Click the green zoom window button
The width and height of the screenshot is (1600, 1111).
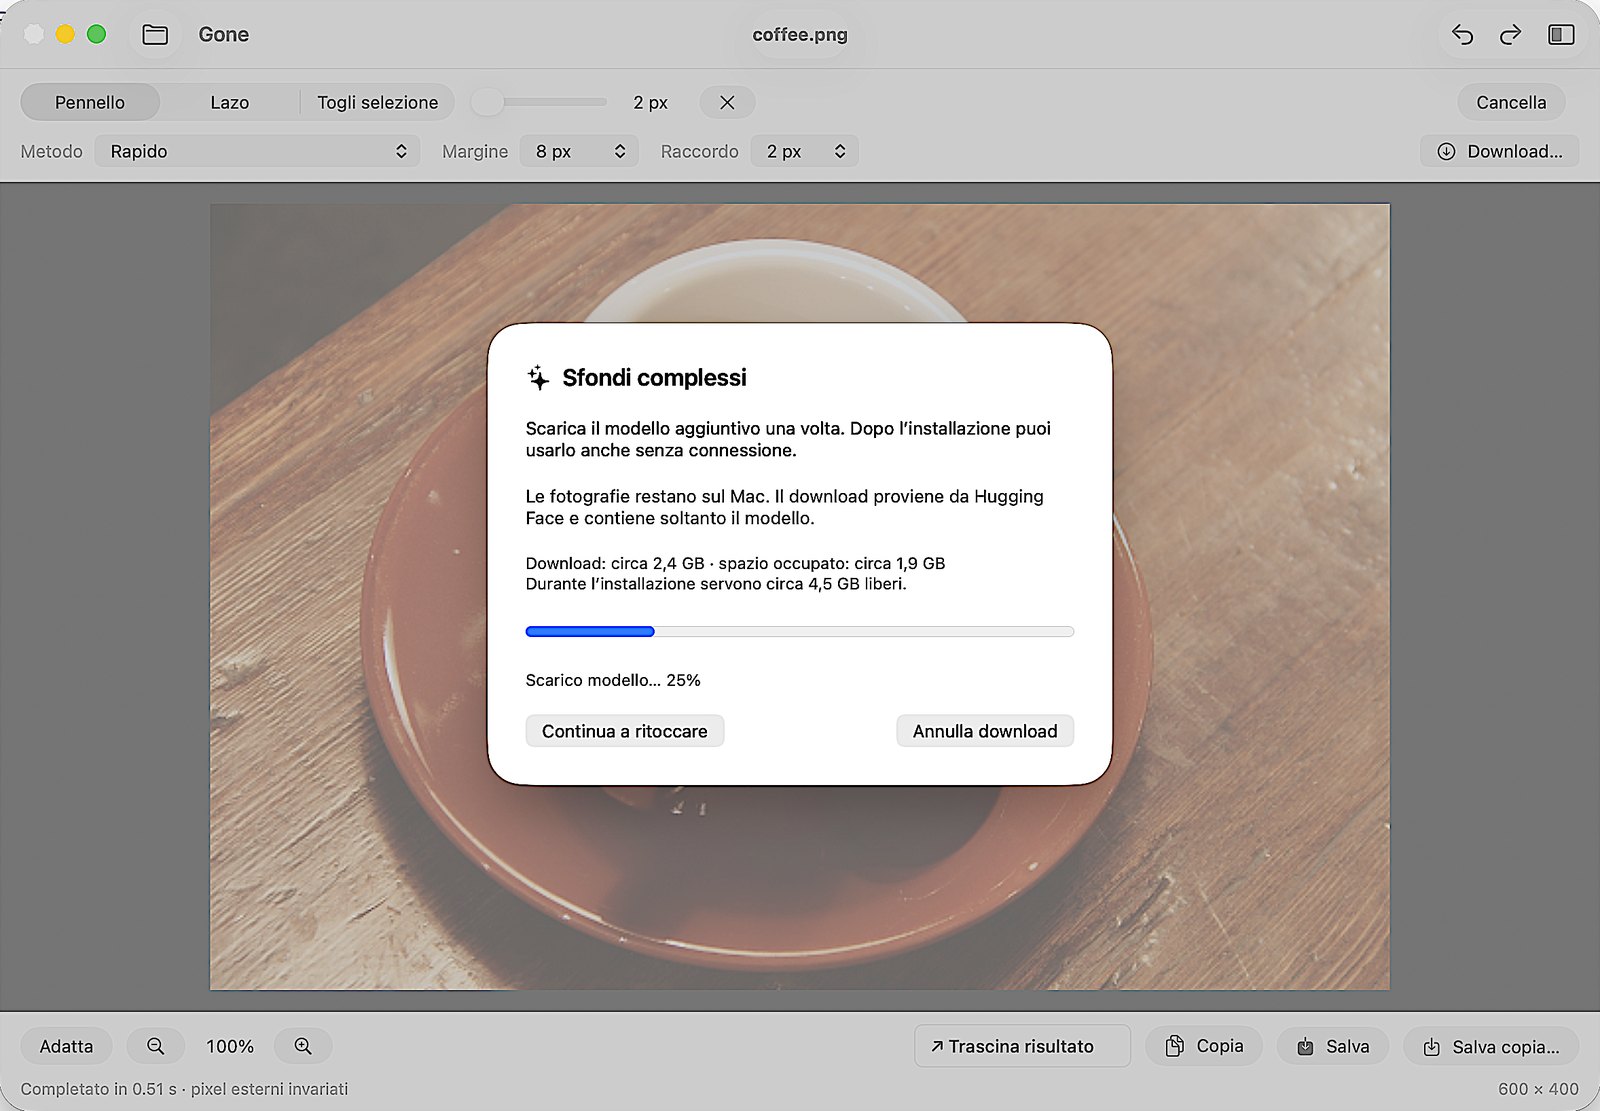pyautogui.click(x=97, y=35)
